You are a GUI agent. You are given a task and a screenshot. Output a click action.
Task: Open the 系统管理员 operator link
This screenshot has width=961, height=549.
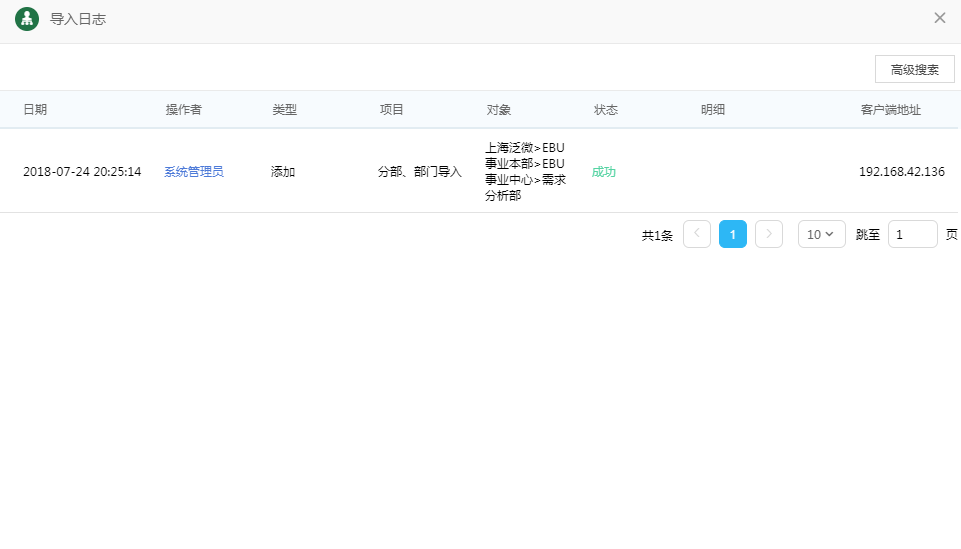point(194,172)
